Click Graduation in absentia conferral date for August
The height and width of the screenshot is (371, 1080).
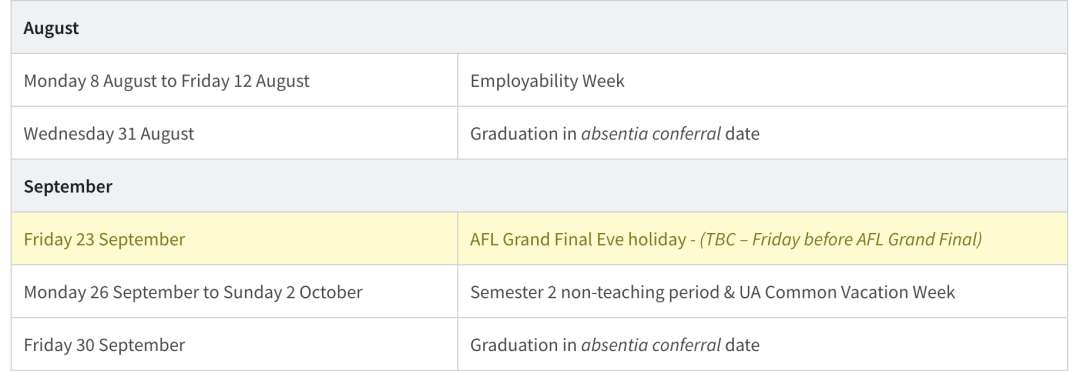pyautogui.click(x=762, y=134)
